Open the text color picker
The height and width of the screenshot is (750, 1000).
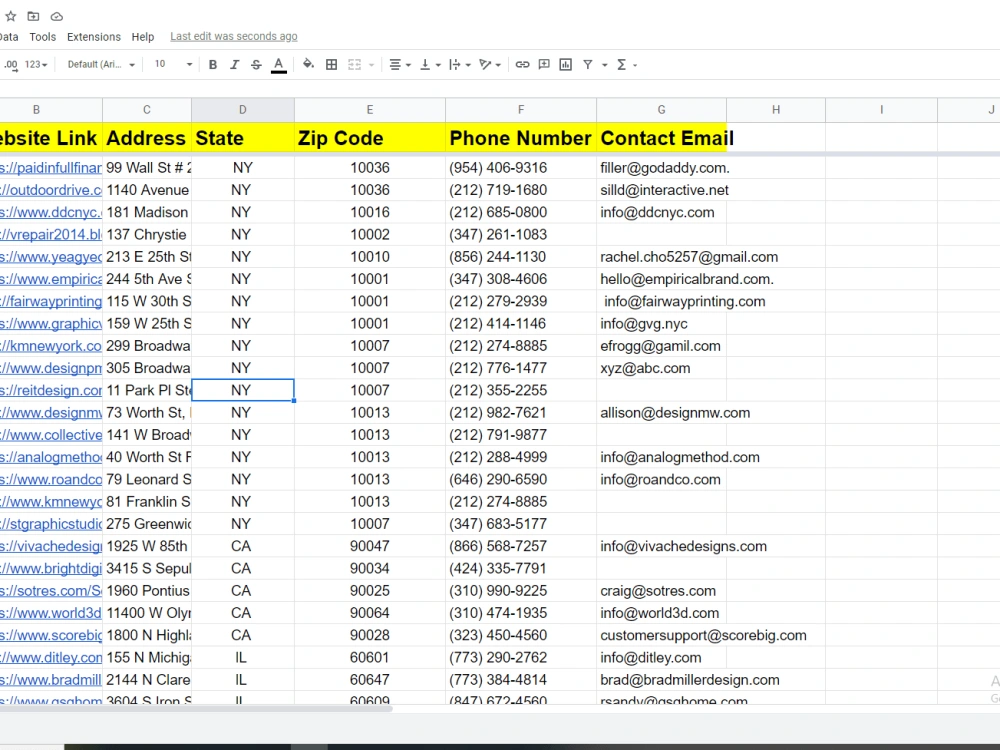279,64
